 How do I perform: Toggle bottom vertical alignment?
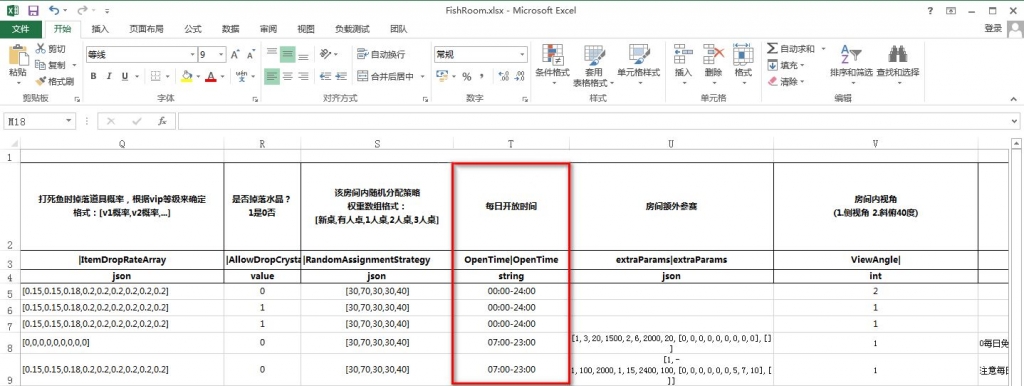click(x=303, y=54)
